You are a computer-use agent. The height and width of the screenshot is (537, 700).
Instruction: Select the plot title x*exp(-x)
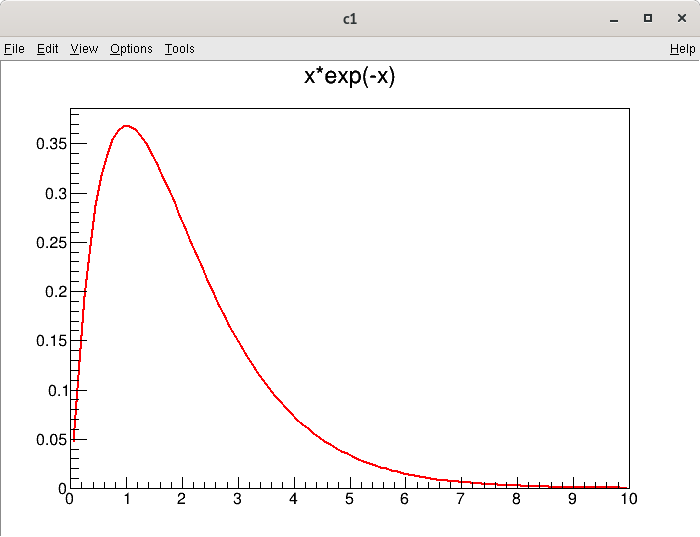tap(350, 76)
